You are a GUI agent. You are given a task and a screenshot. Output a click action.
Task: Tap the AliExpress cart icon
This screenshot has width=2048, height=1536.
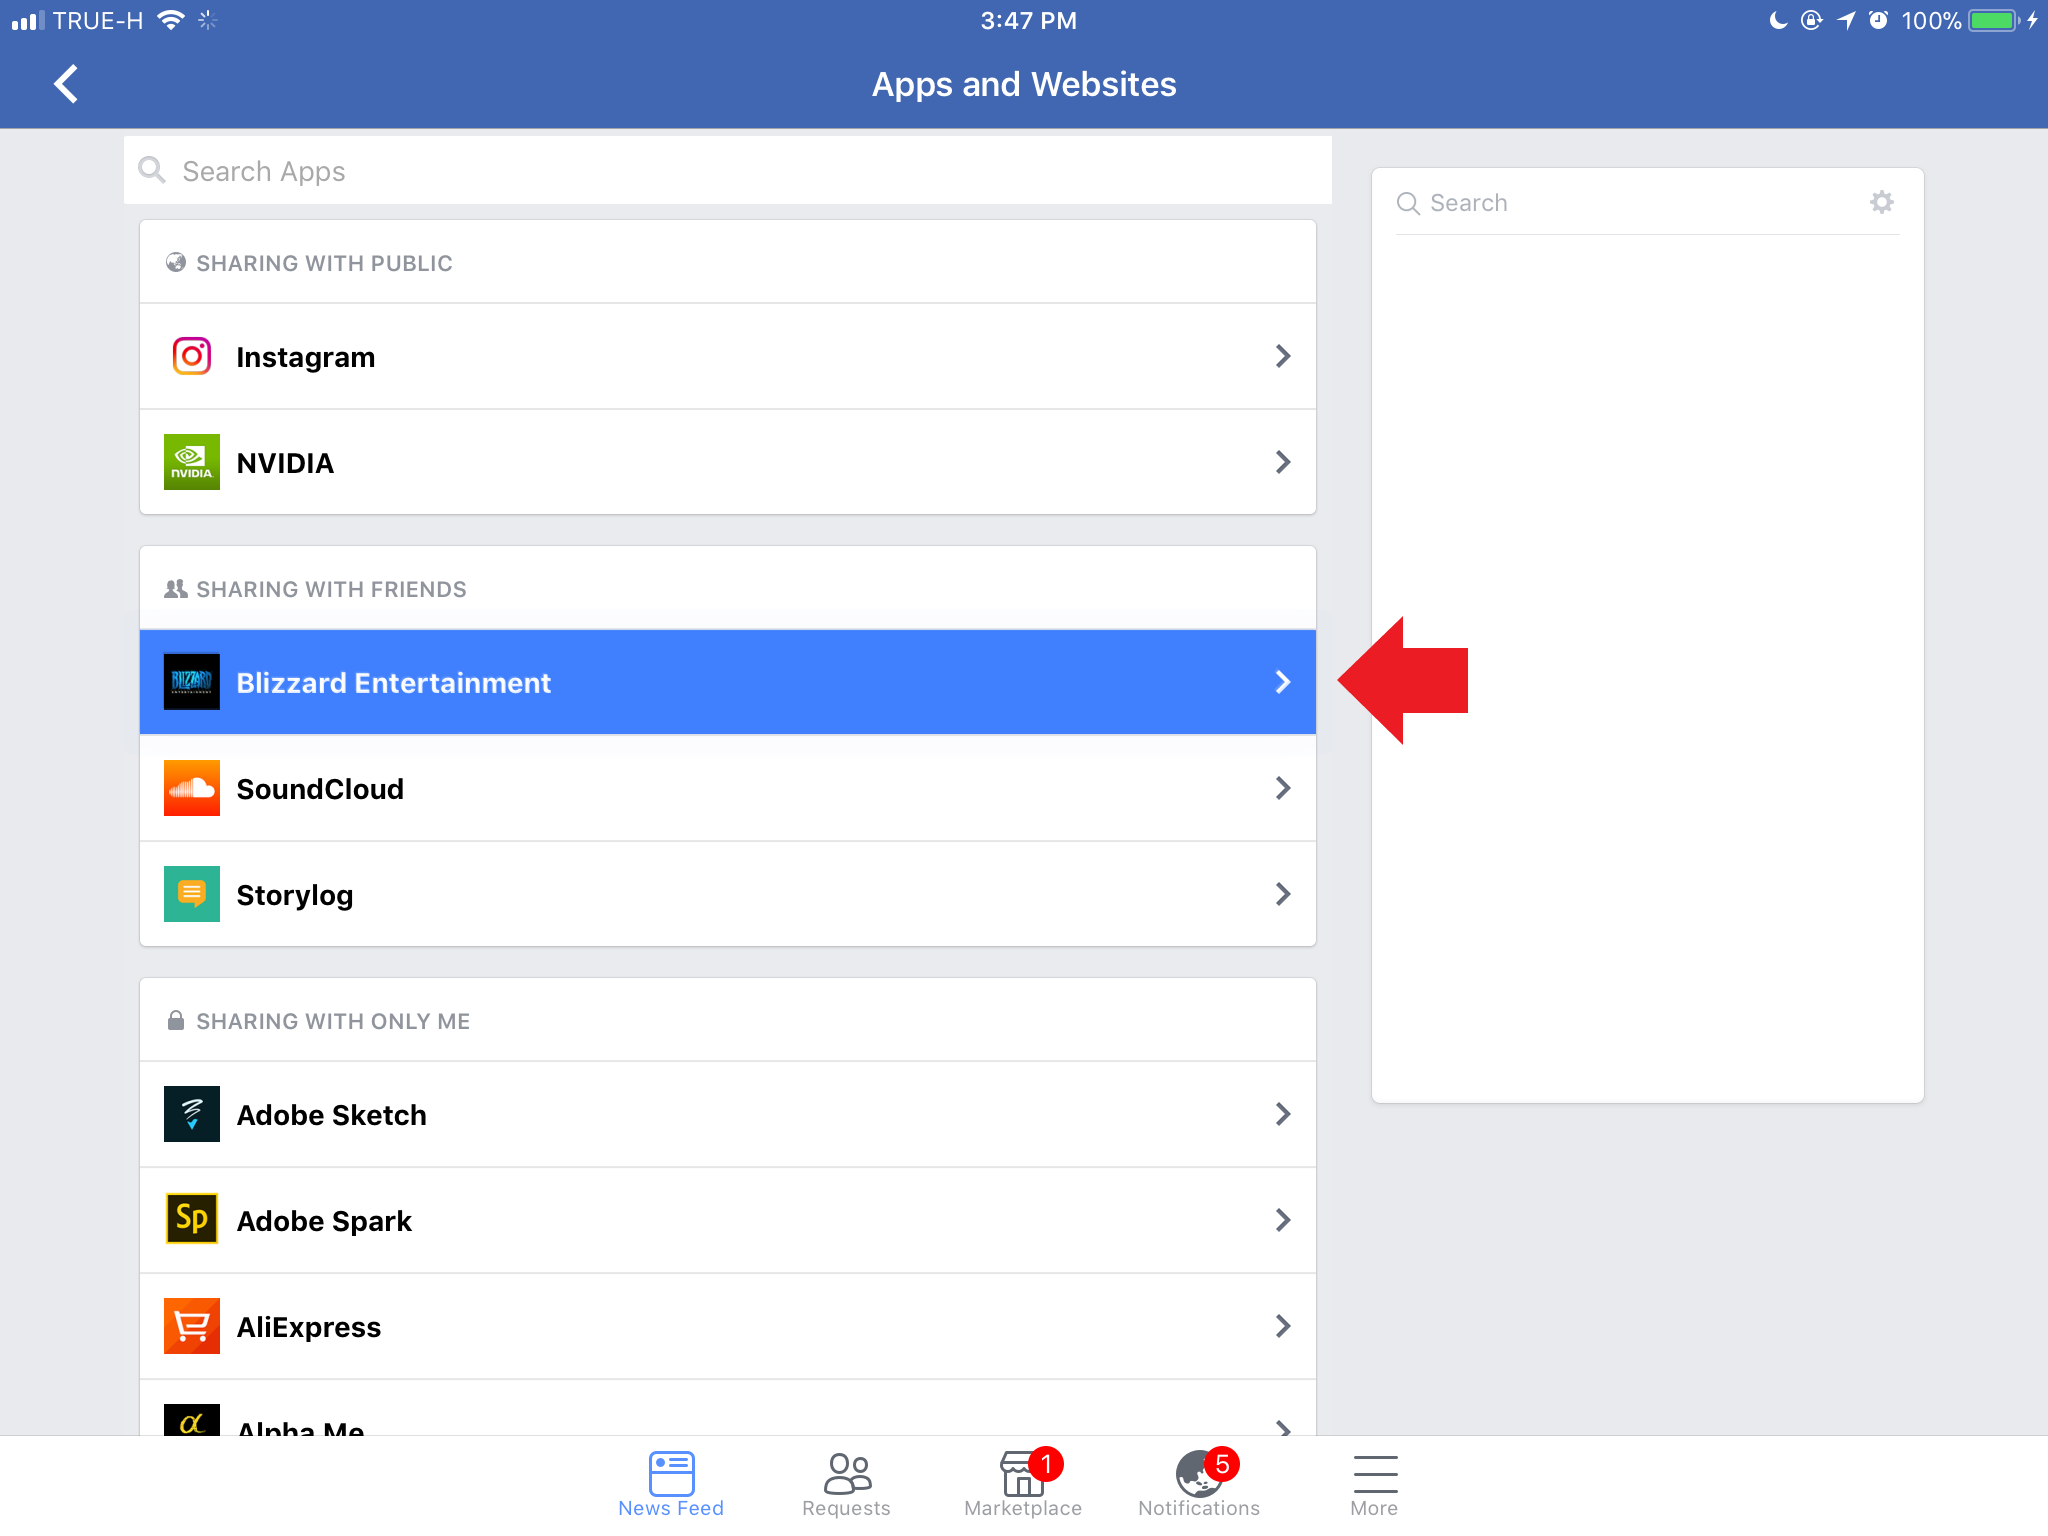coord(191,1326)
